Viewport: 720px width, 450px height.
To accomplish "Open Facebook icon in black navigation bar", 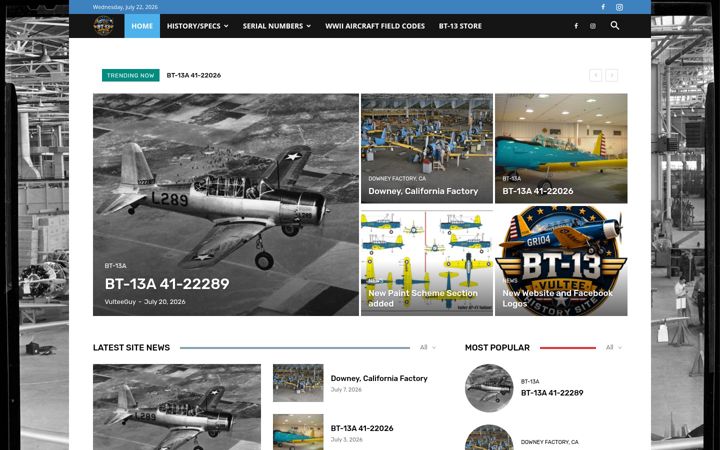I will [x=576, y=26].
